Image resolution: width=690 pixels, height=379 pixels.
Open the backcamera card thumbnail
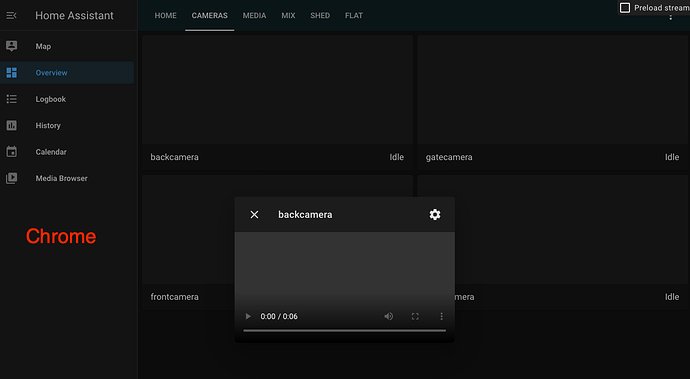click(277, 89)
